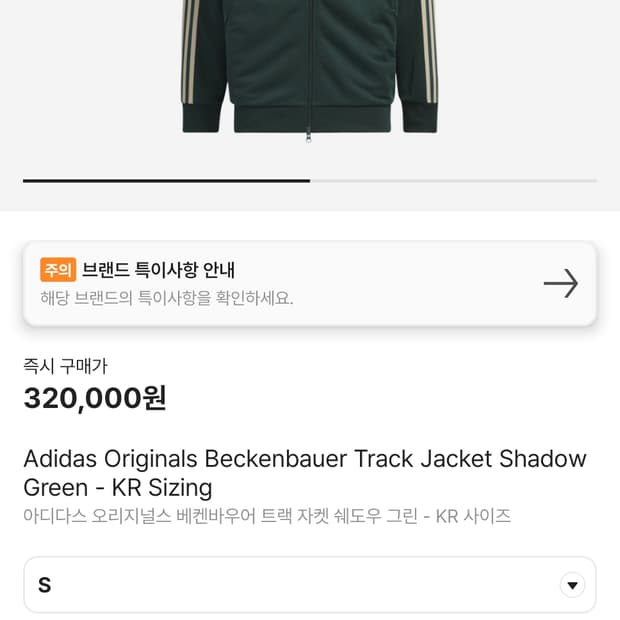Click the 해당 브랜드의 특이사항을 확인하세요 subtext
The height and width of the screenshot is (620, 620).
pyautogui.click(x=166, y=298)
